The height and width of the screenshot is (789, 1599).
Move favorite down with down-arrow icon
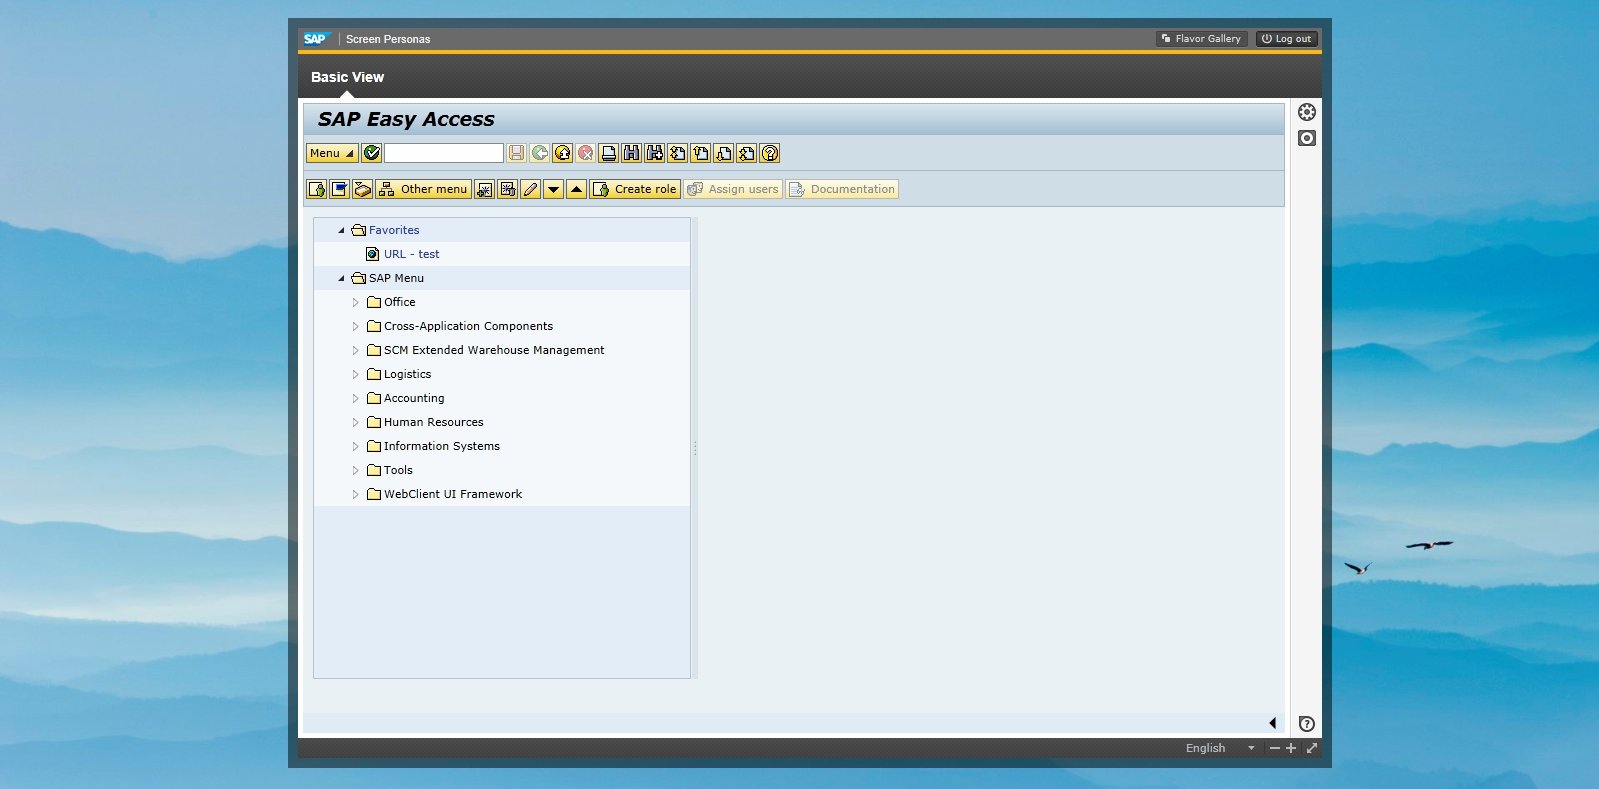pos(554,189)
